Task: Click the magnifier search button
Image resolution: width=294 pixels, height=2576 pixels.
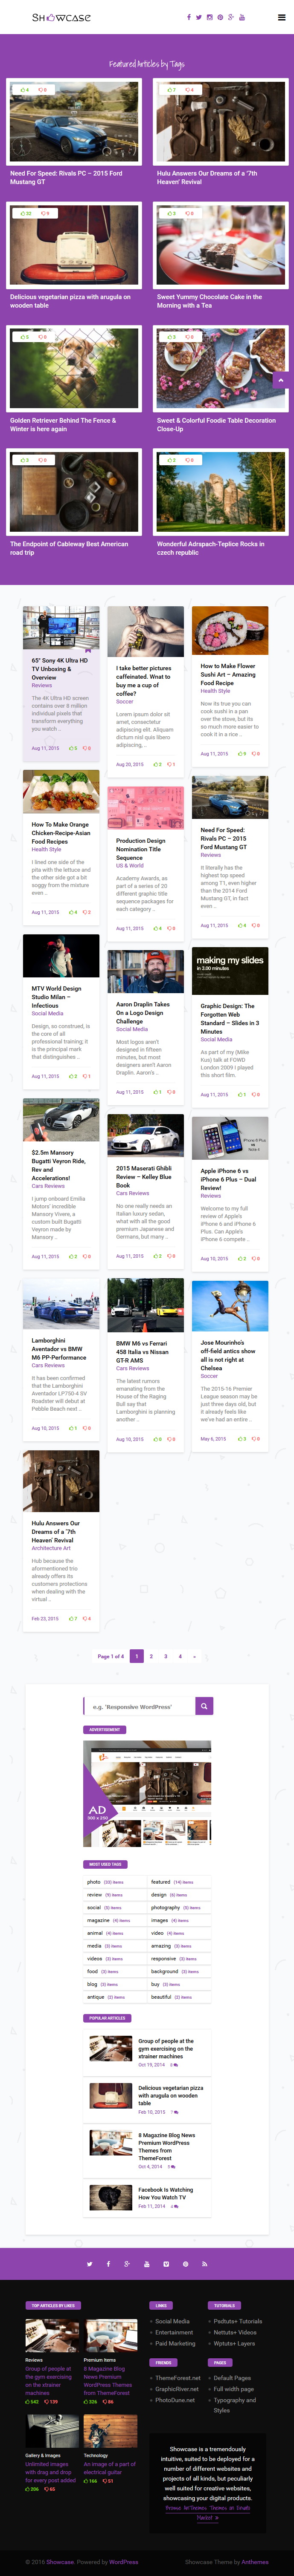Action: [x=204, y=1706]
